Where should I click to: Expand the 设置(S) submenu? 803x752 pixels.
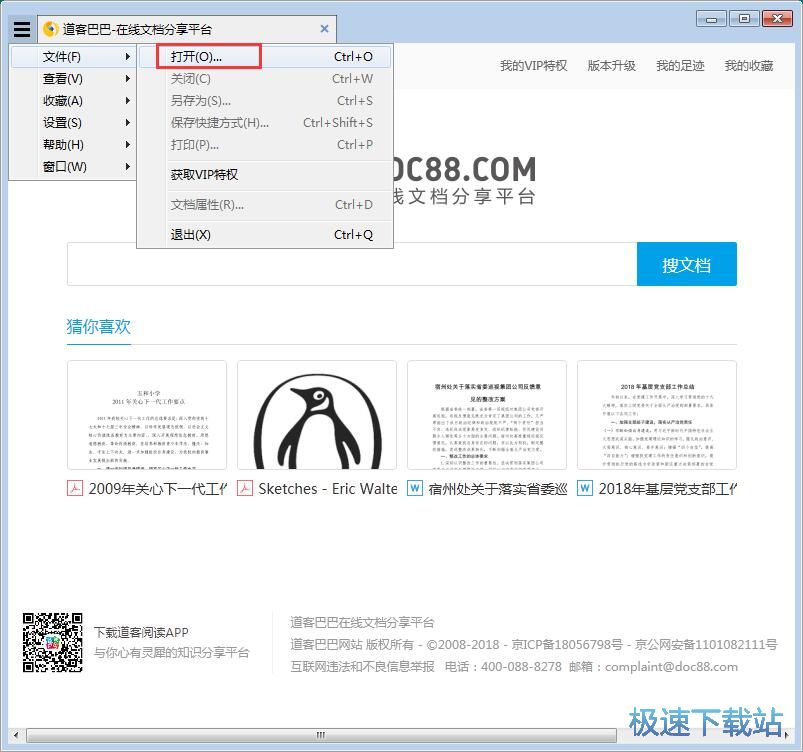tap(62, 123)
